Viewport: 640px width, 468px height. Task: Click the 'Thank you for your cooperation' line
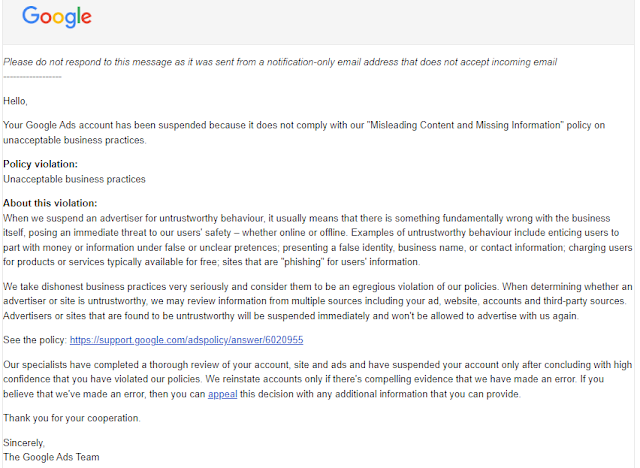[72, 418]
